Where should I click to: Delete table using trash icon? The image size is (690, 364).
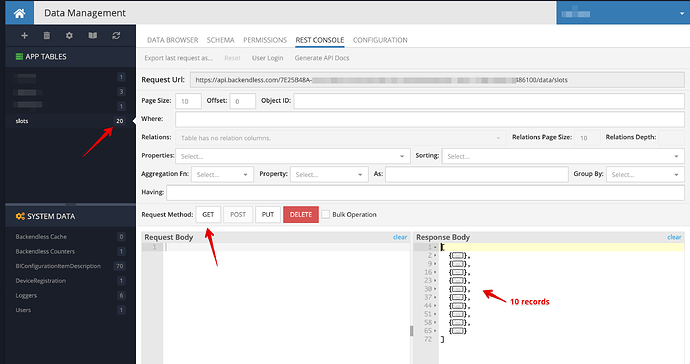[47, 36]
